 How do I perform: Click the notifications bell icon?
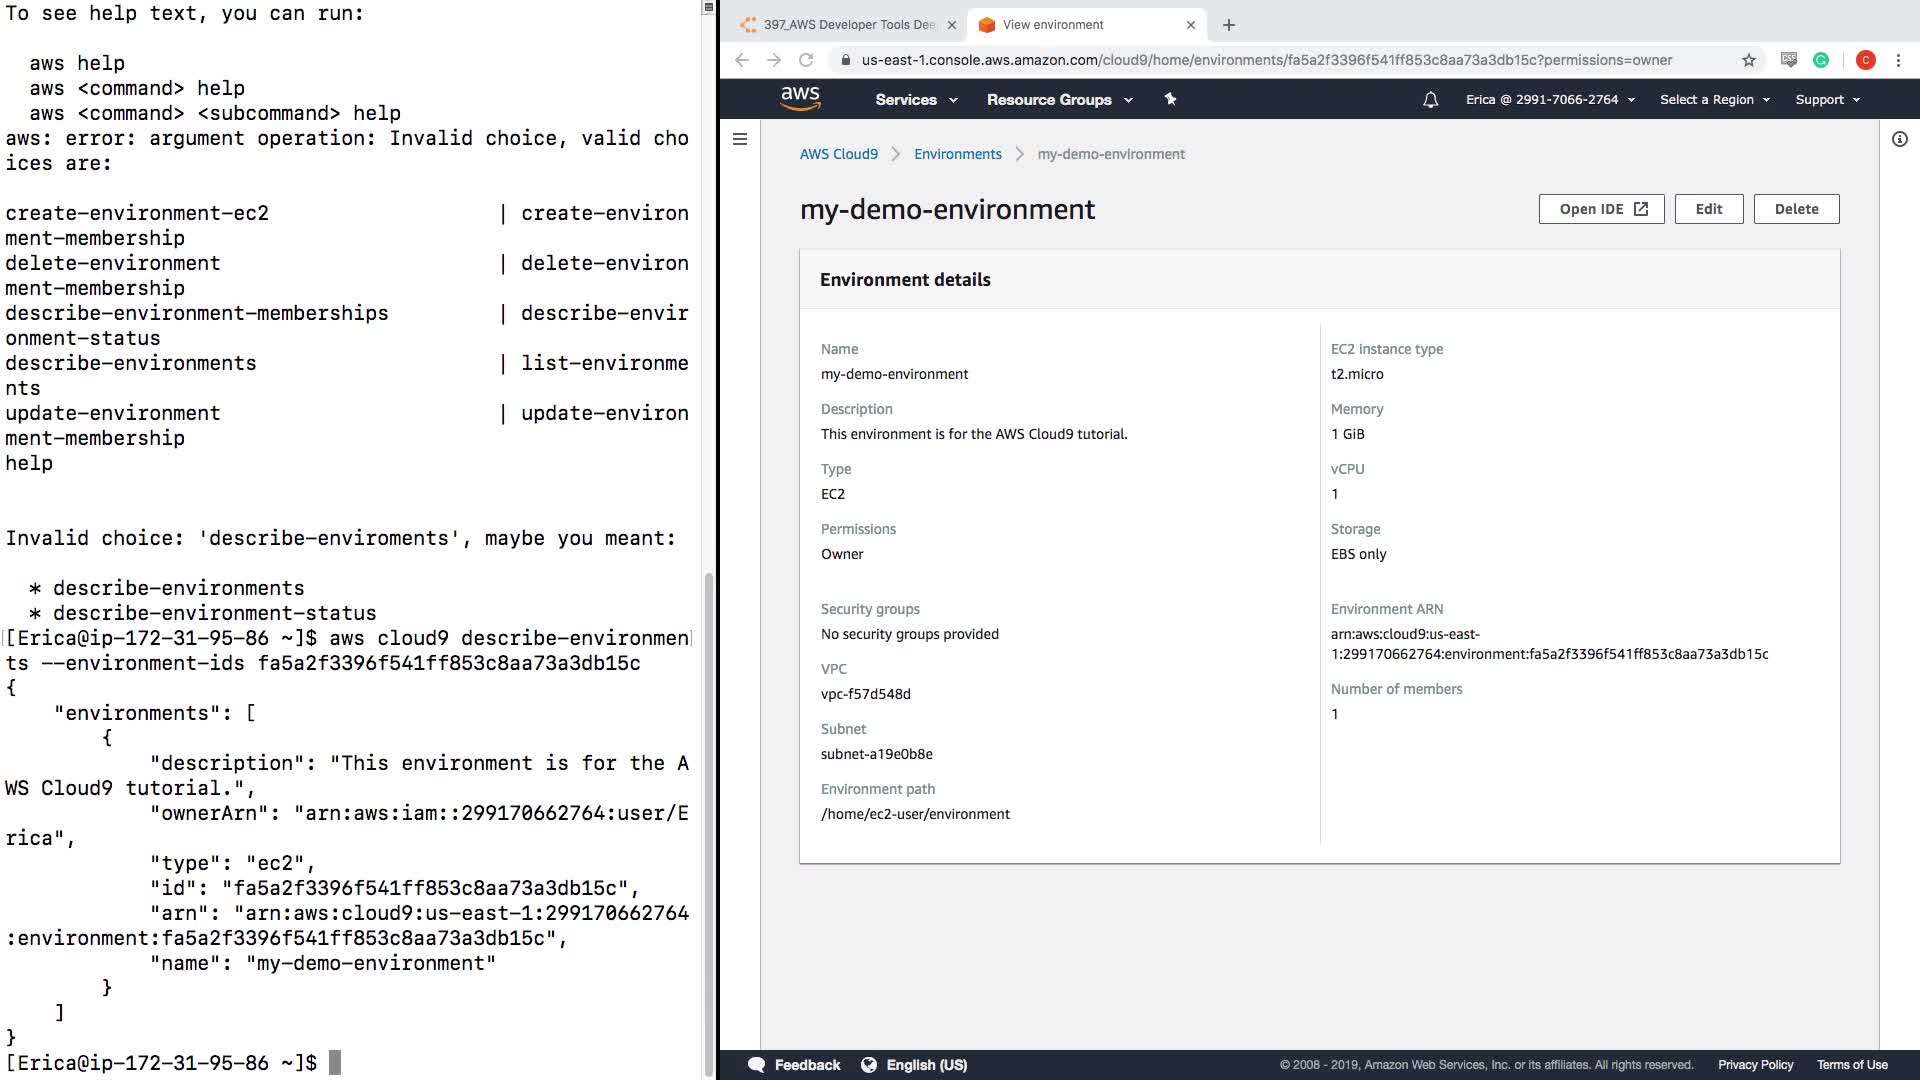tap(1430, 100)
